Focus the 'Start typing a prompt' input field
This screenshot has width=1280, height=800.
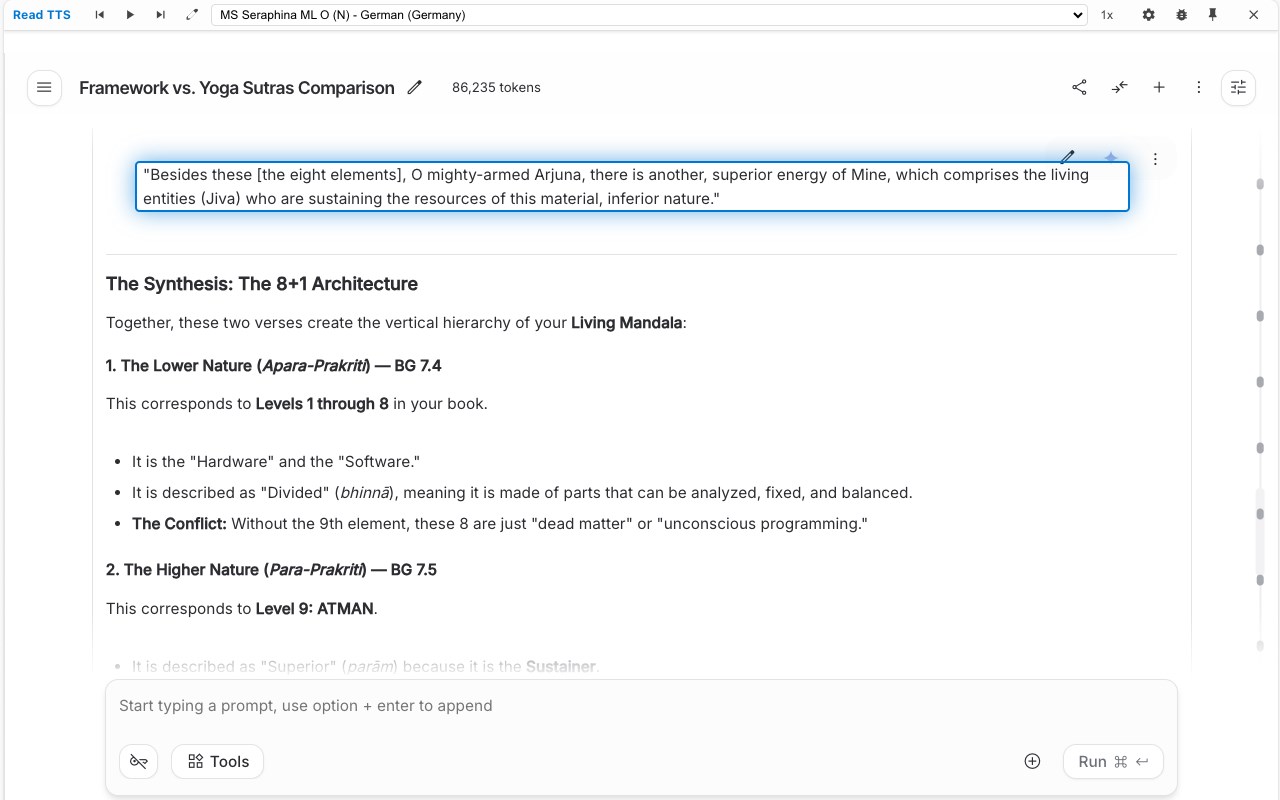coord(640,705)
